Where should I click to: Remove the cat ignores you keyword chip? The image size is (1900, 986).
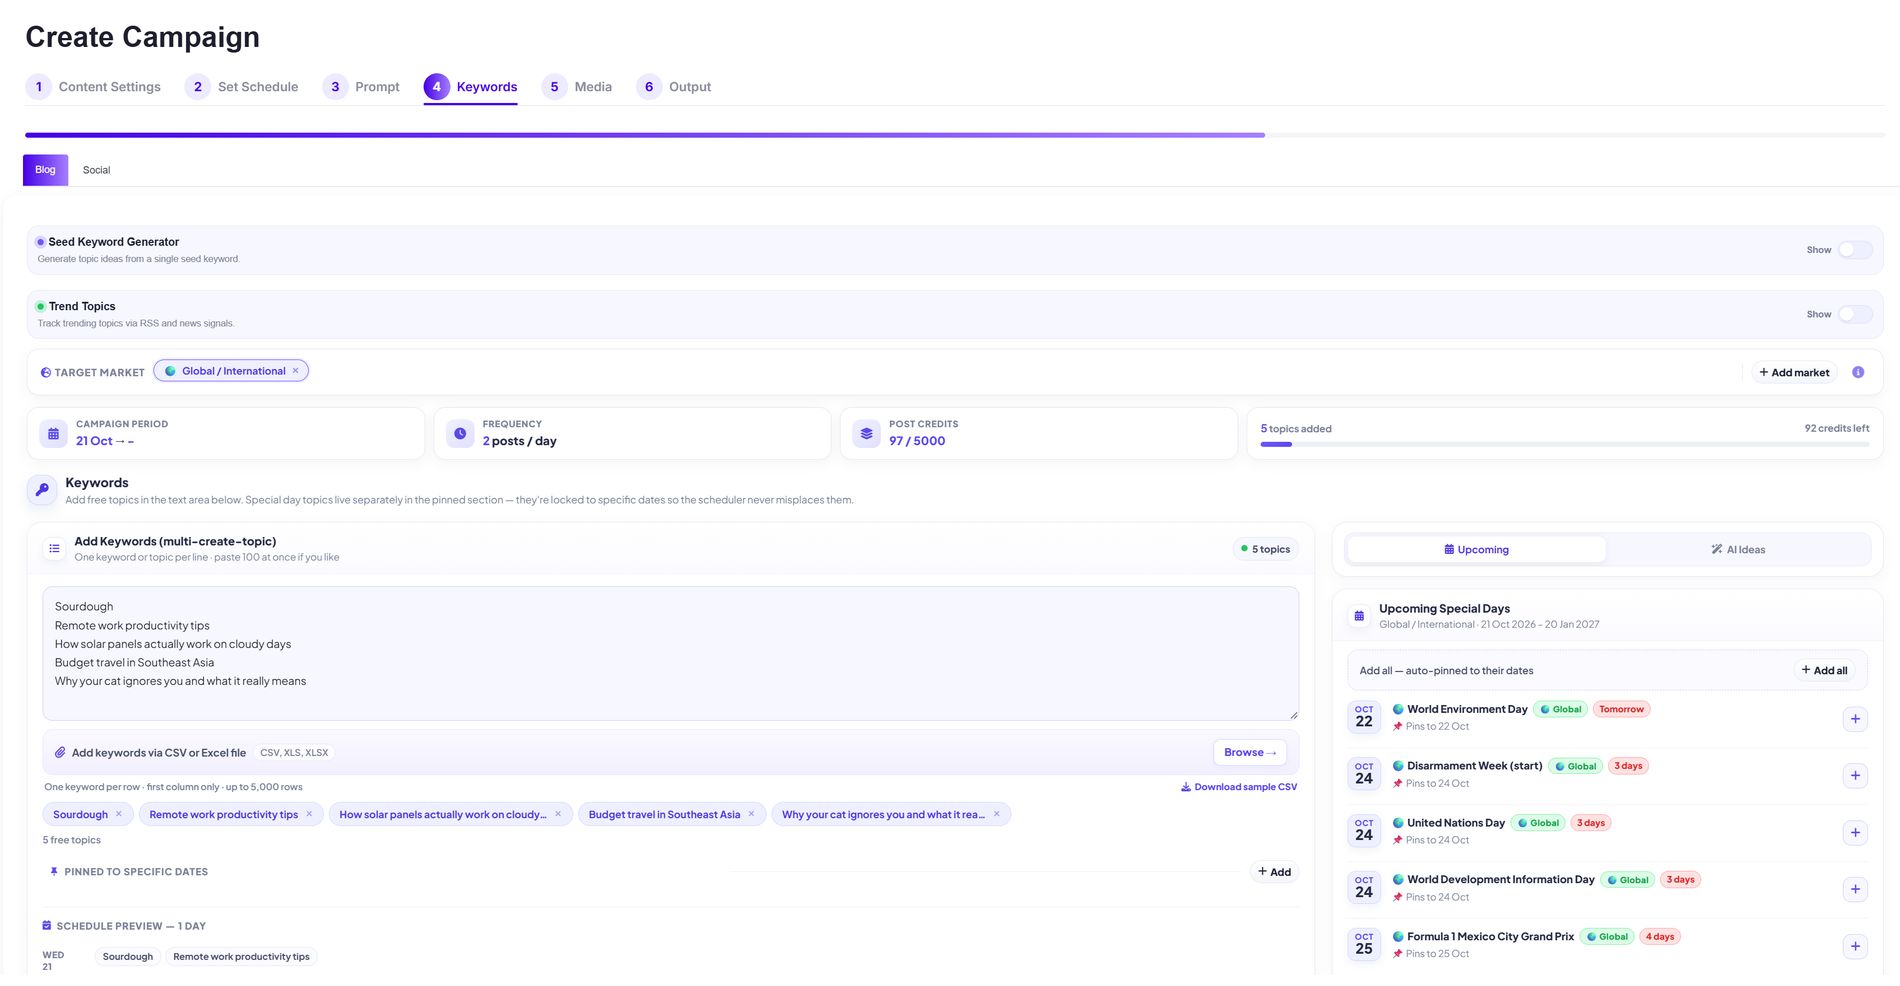pos(996,814)
